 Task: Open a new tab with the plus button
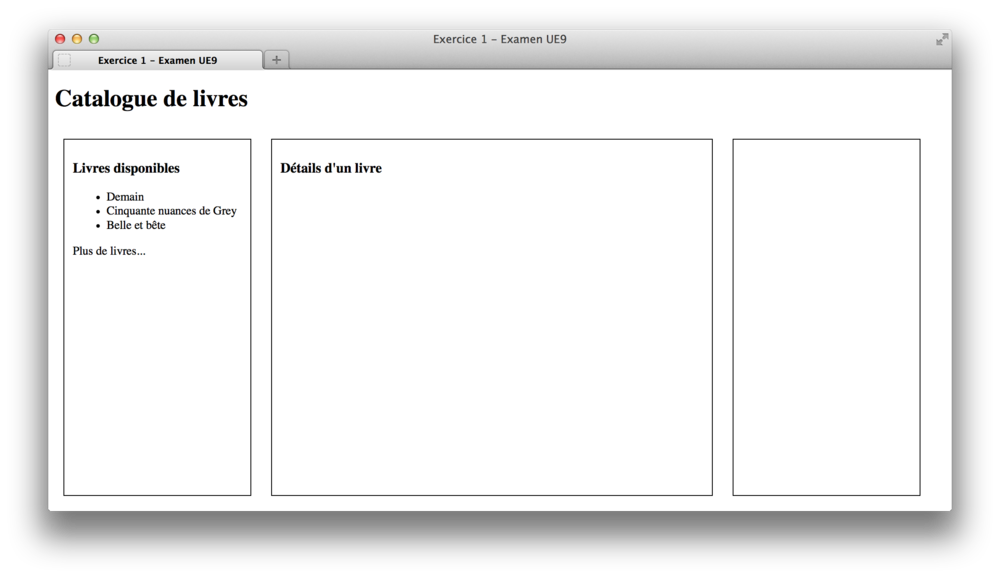click(276, 59)
